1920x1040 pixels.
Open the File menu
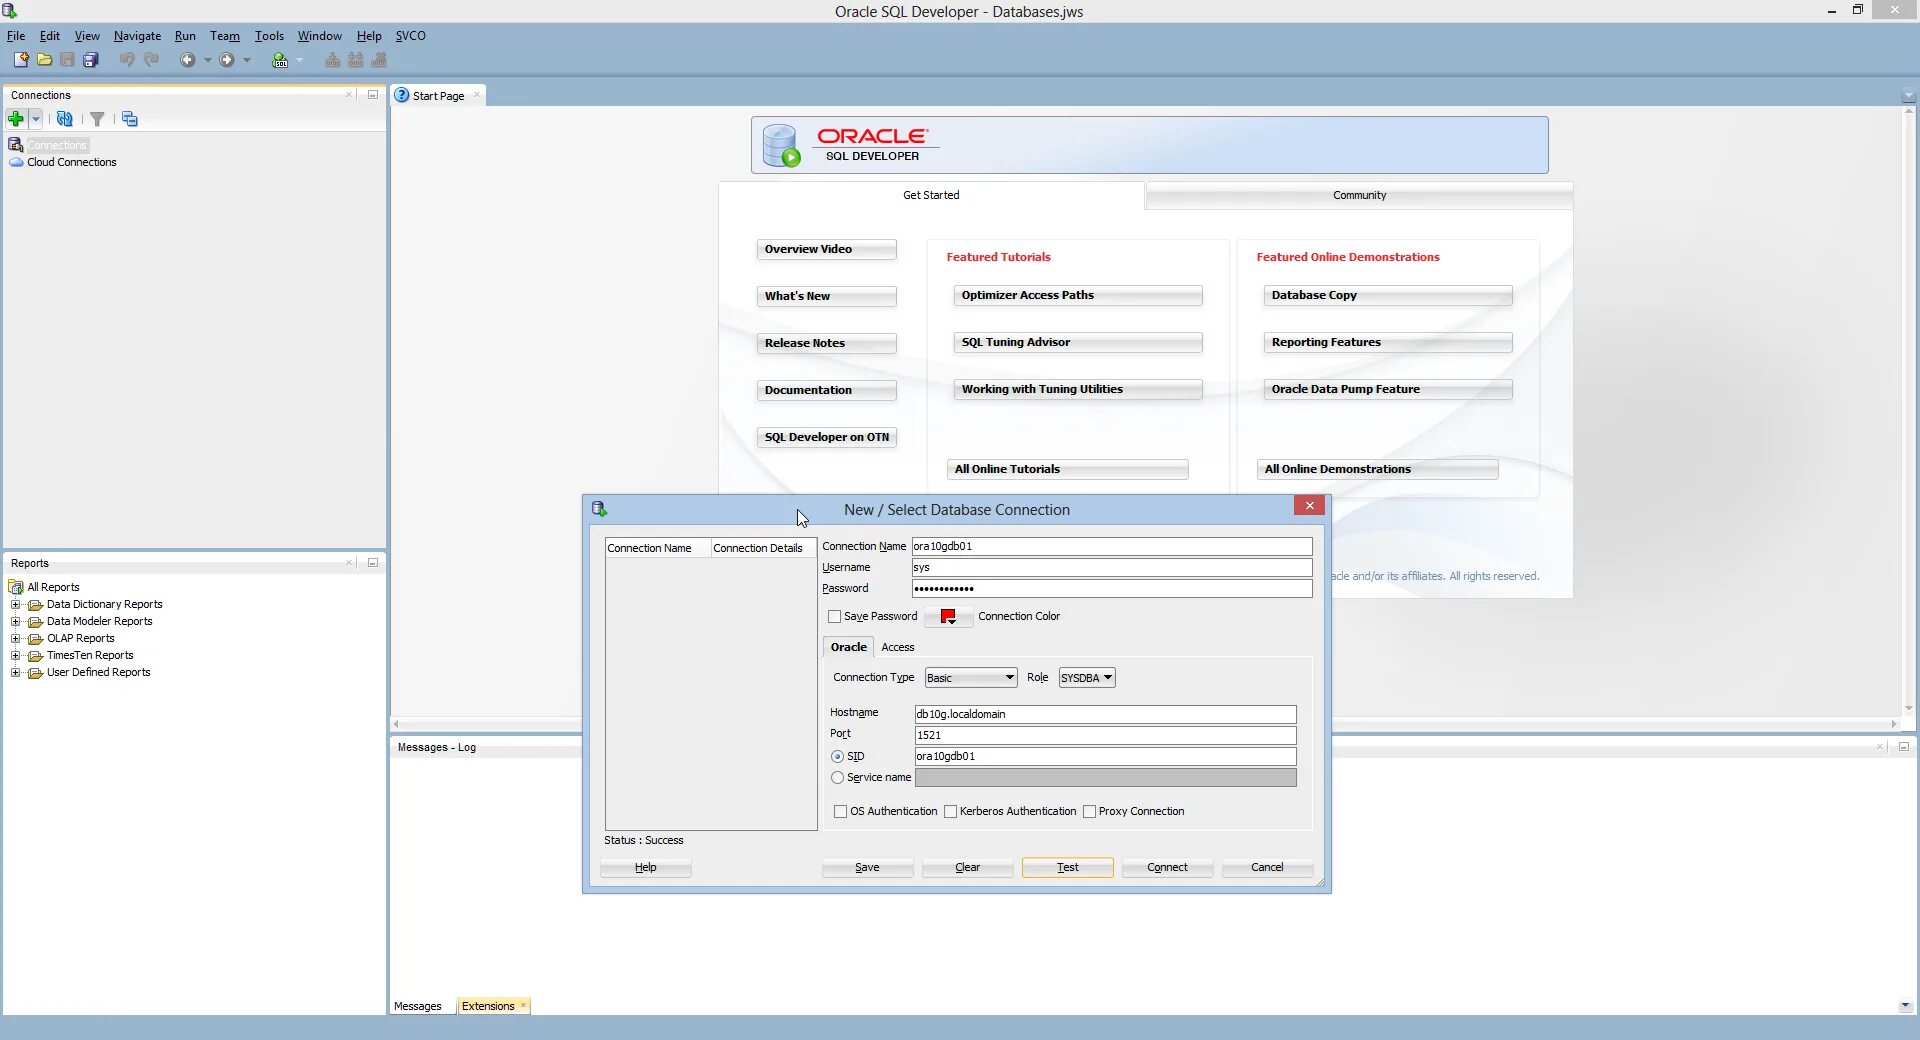coord(16,36)
